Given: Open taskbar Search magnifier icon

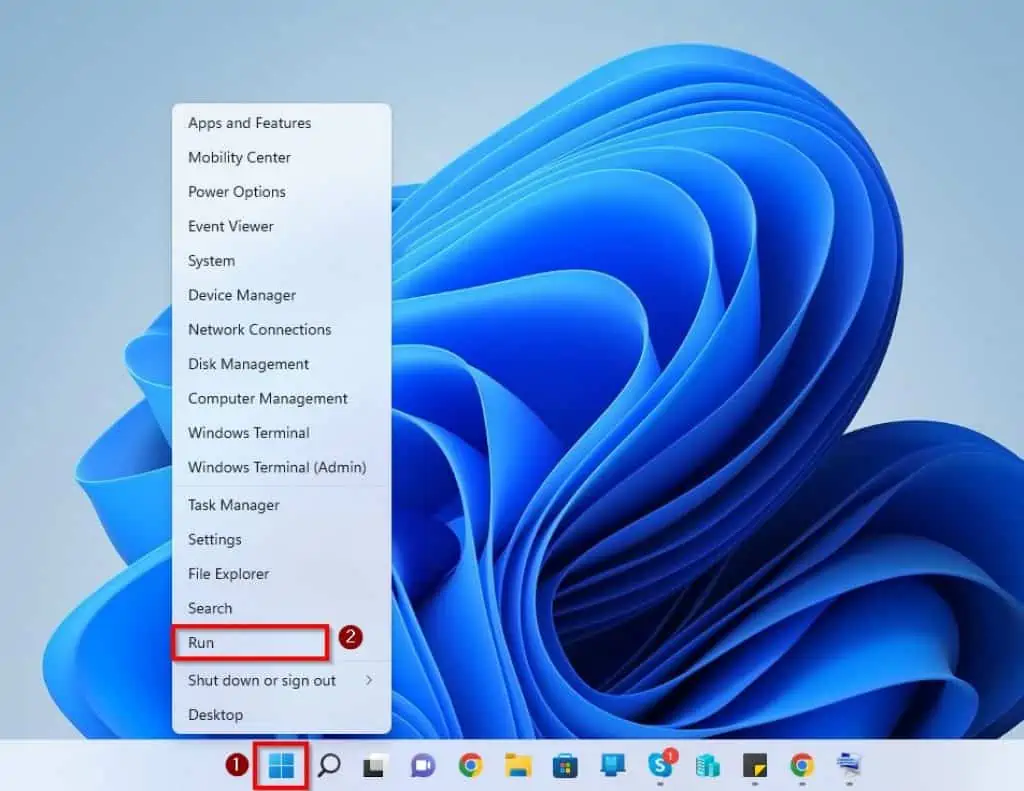Looking at the screenshot, I should point(329,766).
